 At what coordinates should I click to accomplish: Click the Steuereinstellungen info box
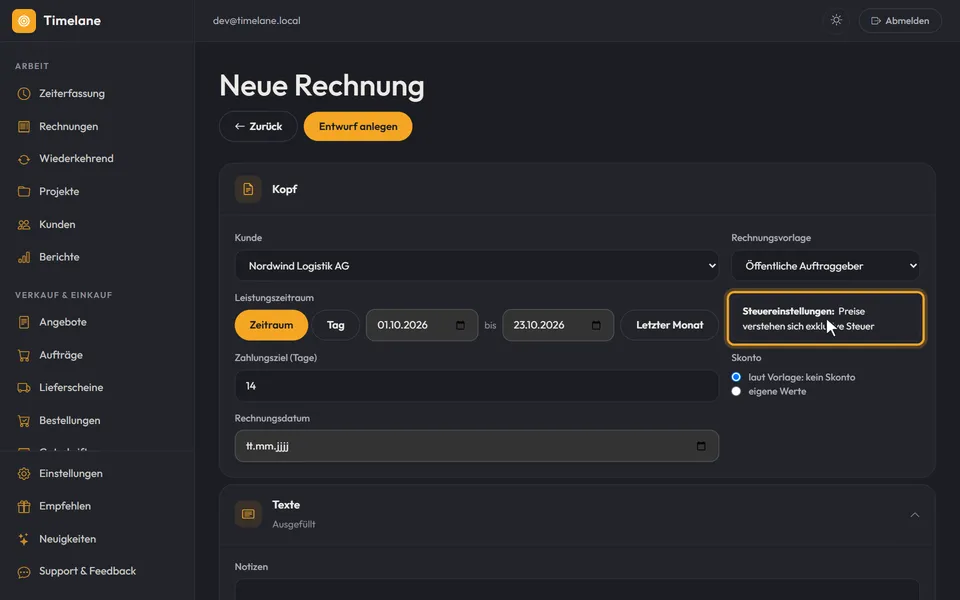(x=825, y=318)
